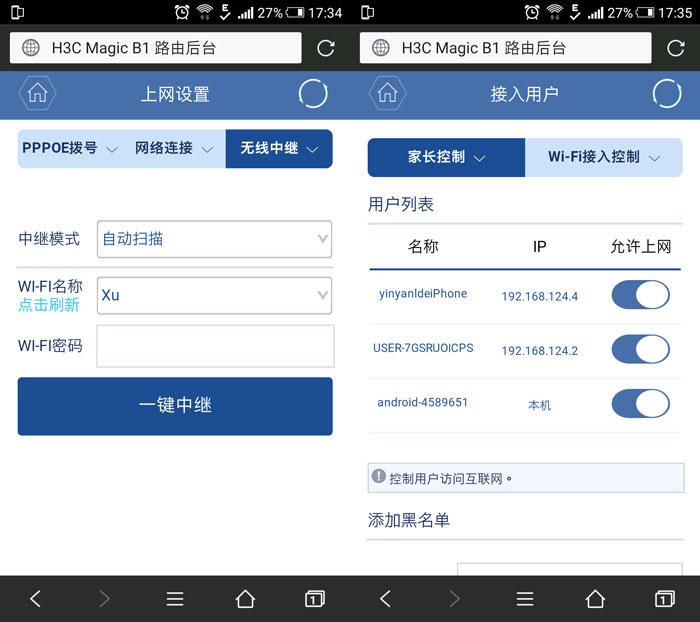Reload page in the right browser address bar
This screenshot has height=622, width=700.
tap(675, 48)
